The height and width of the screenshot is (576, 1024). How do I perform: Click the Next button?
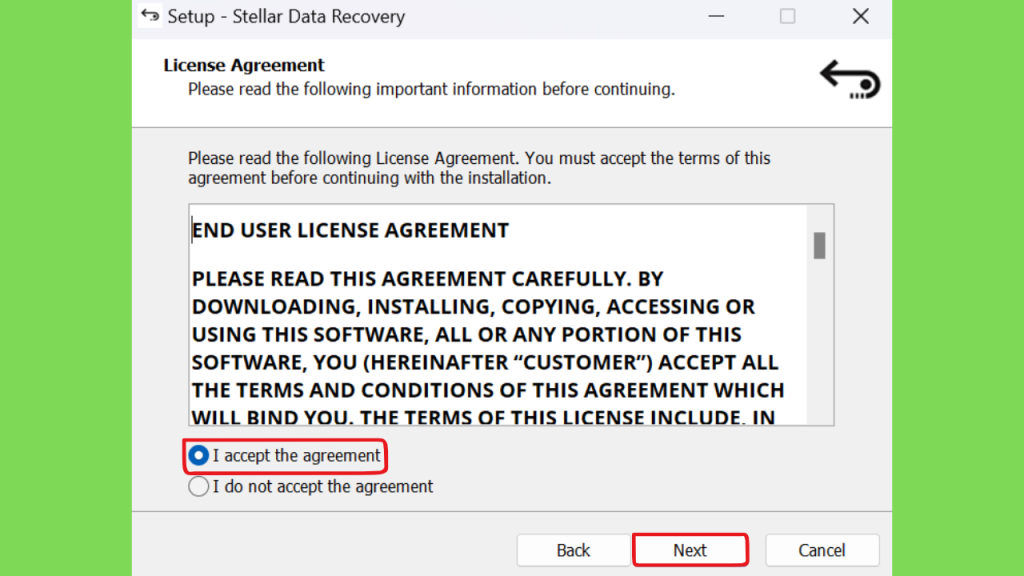point(690,550)
